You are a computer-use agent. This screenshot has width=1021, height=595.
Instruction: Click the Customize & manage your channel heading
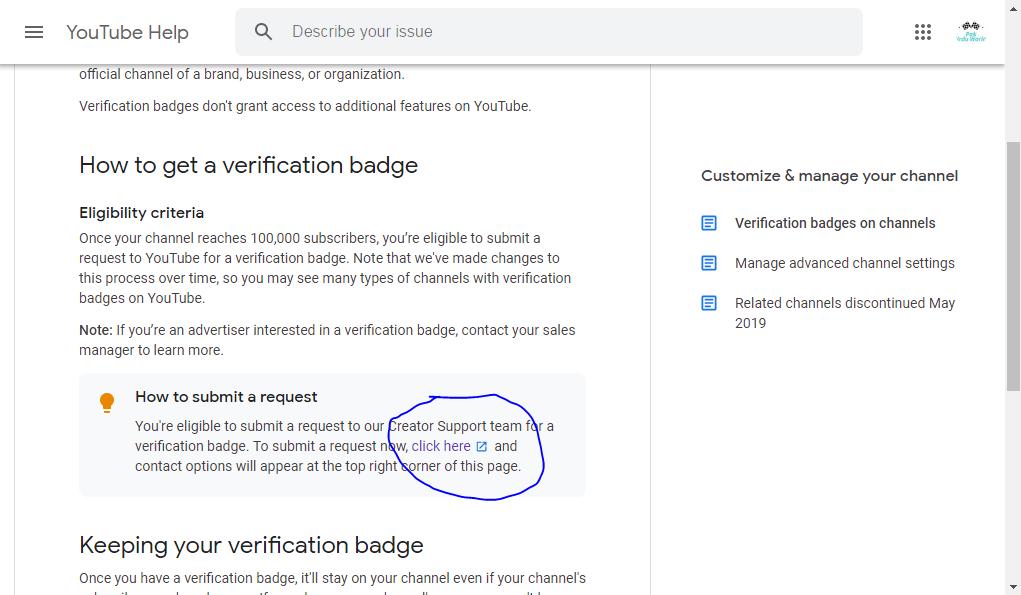pos(829,176)
